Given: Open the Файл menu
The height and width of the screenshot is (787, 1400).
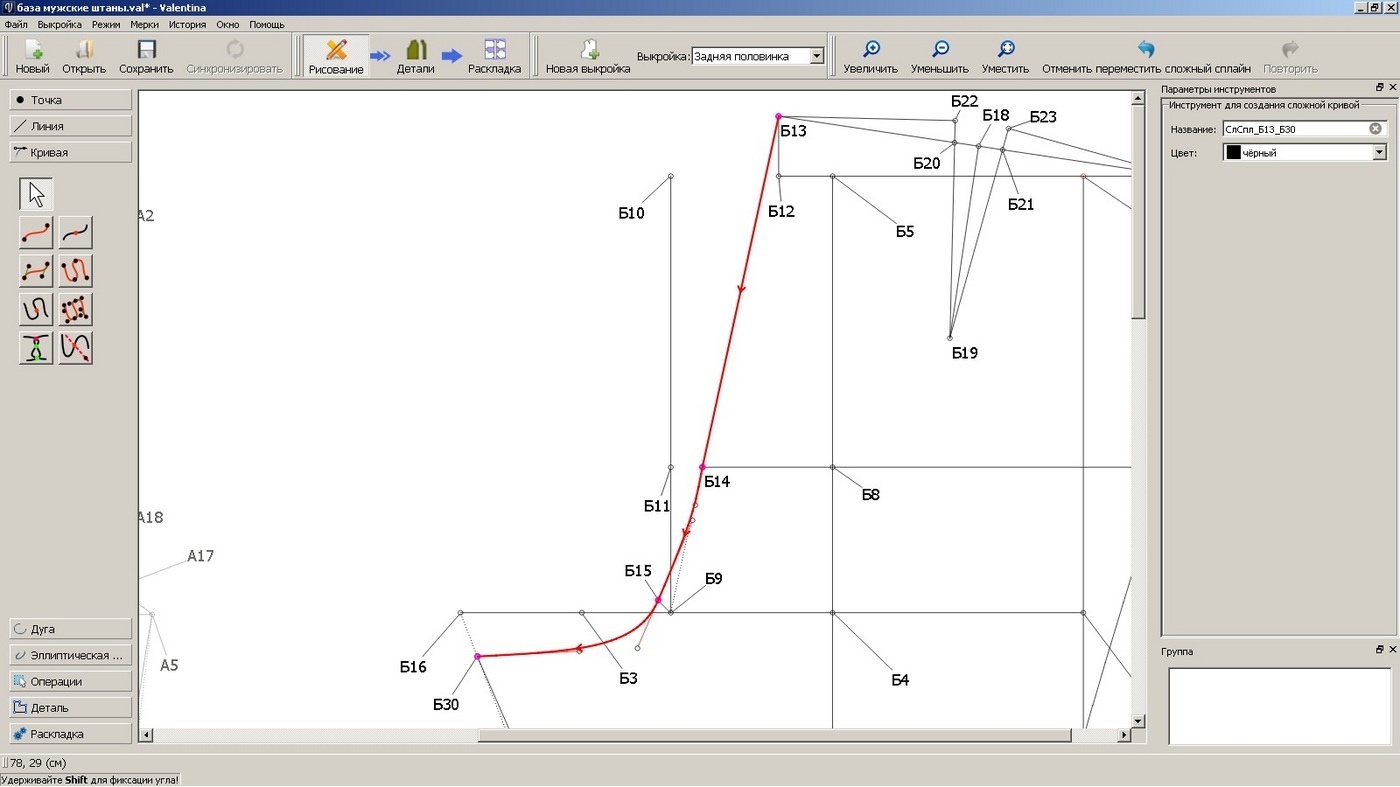Looking at the screenshot, I should (x=16, y=24).
